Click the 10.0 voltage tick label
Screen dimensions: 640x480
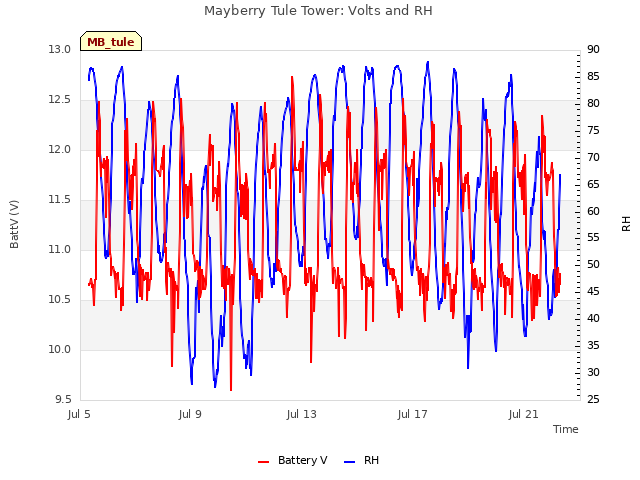60,349
